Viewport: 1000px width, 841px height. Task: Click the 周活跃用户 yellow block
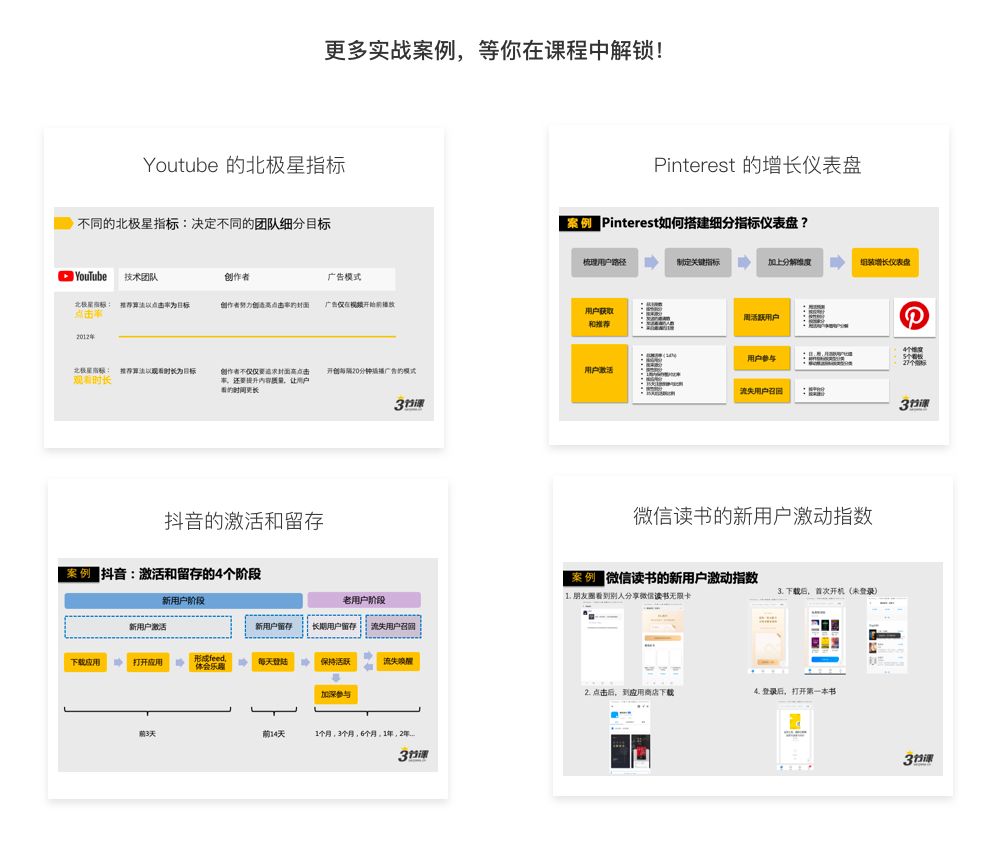[761, 317]
